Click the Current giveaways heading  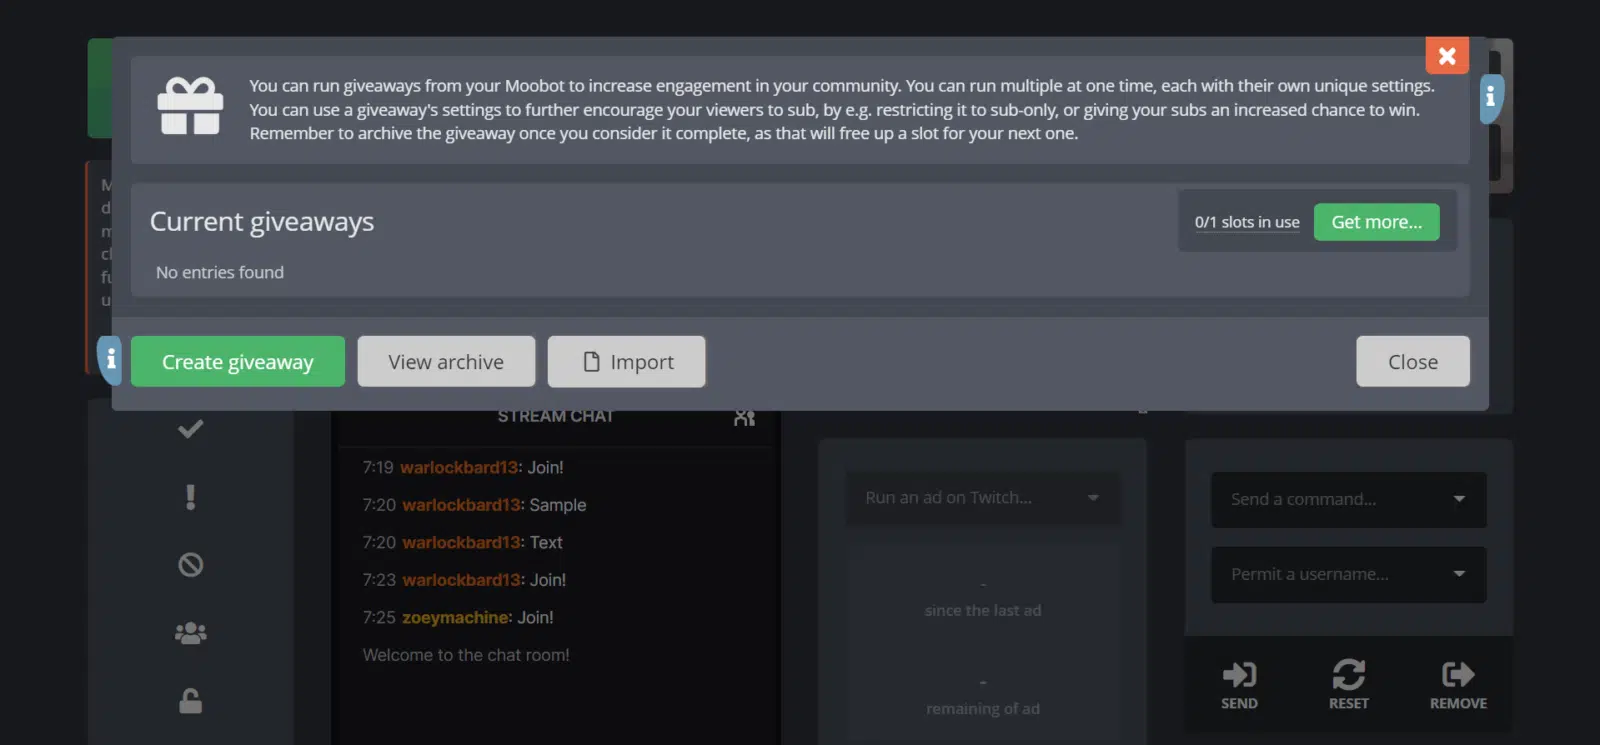tap(262, 222)
